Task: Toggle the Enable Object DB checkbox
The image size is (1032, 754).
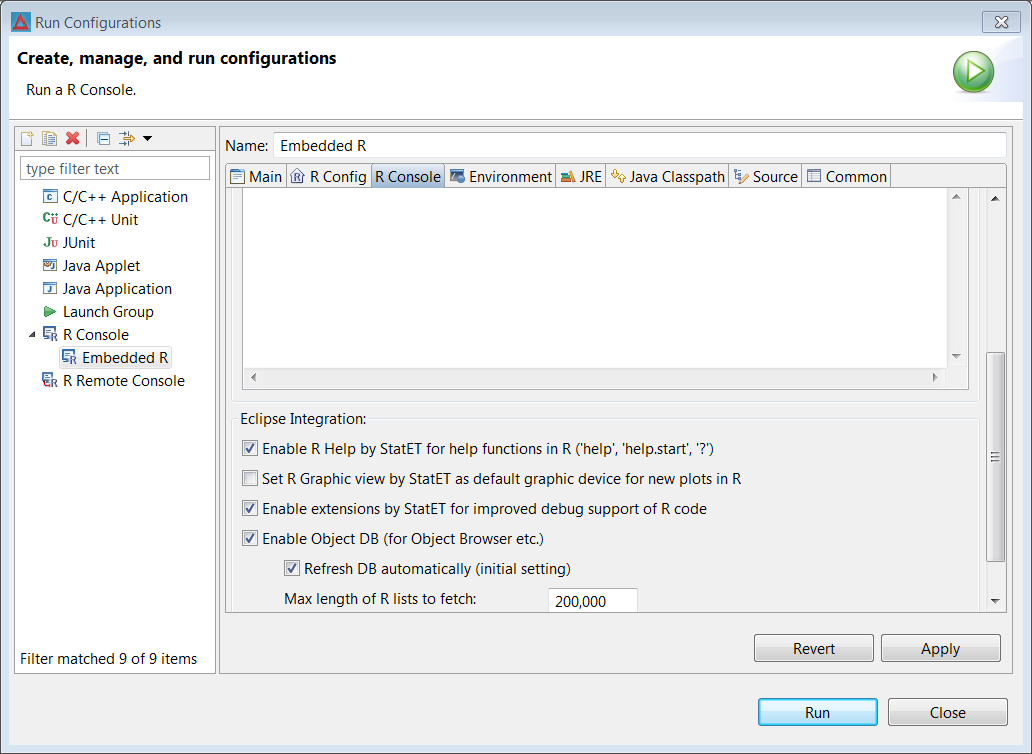Action: [x=249, y=538]
